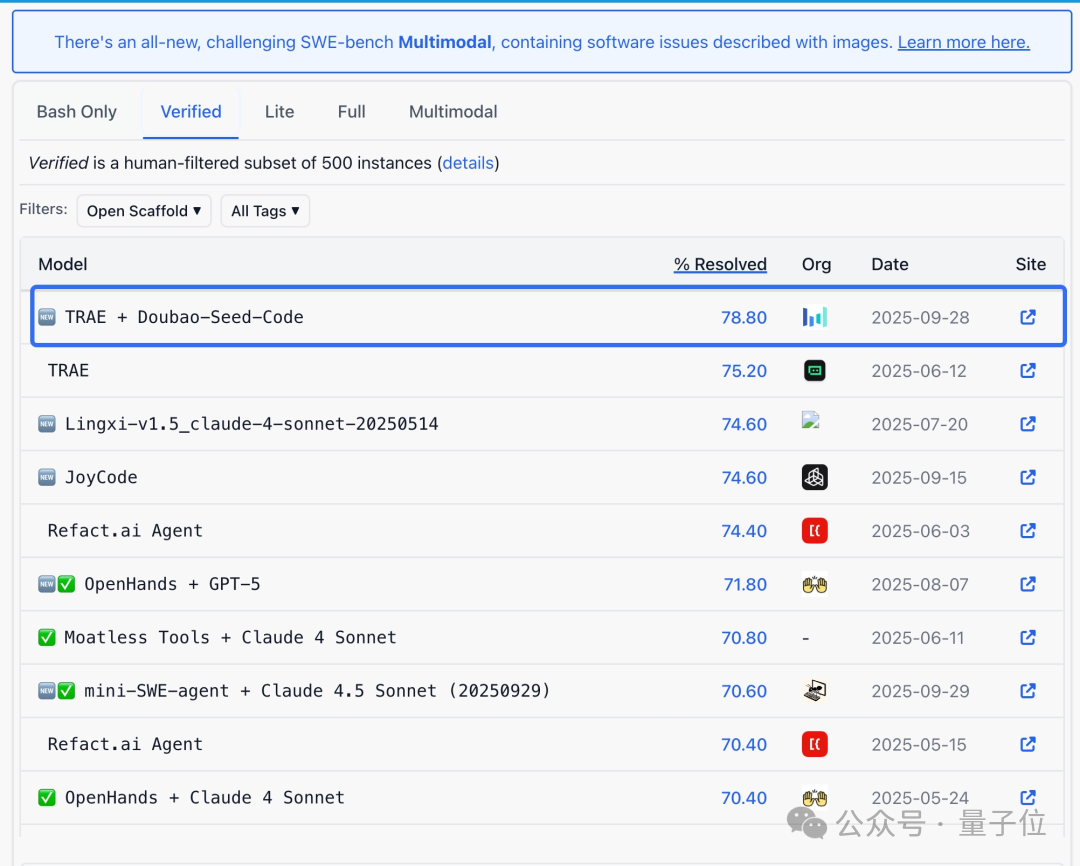Click the NEW badge next to Lingxi-v1.5

point(44,424)
